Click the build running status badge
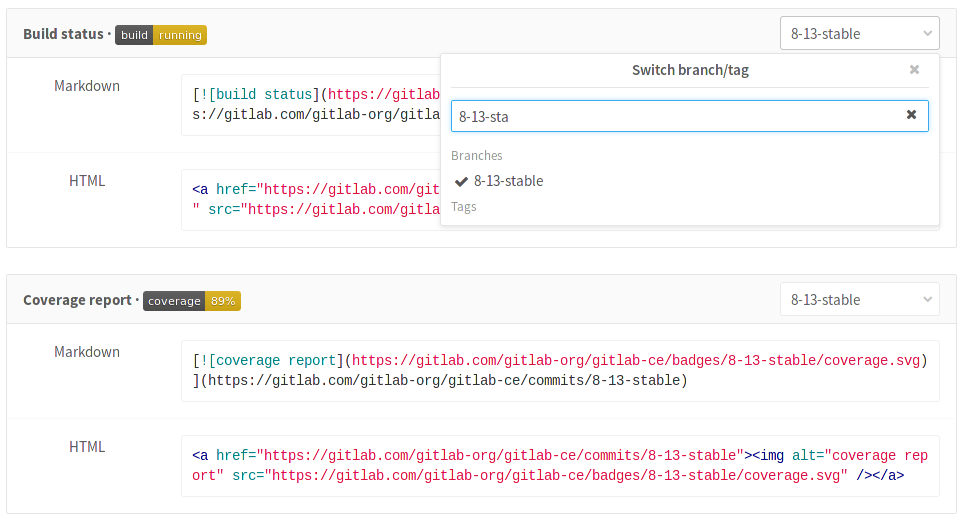The height and width of the screenshot is (523, 964). [161, 35]
